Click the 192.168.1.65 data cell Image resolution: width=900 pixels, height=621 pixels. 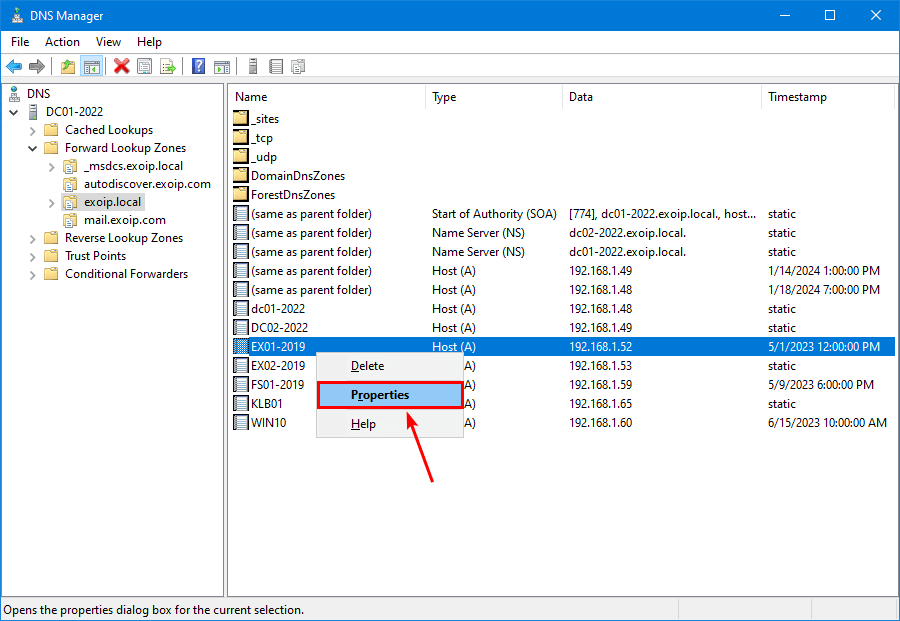600,403
